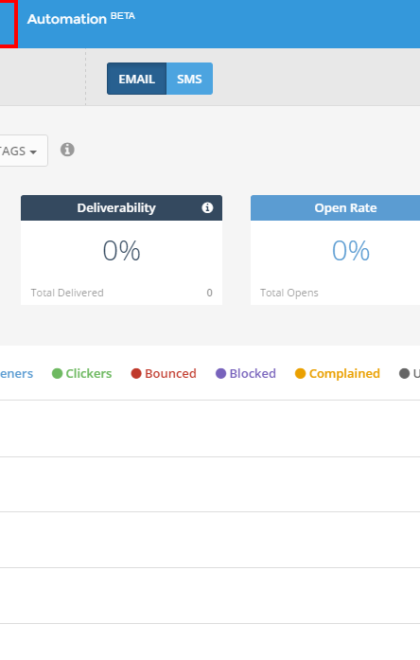Screen dimensions: 420x660
Task: Click the TAGS dropdown caret arrow
Action: pos(33,152)
